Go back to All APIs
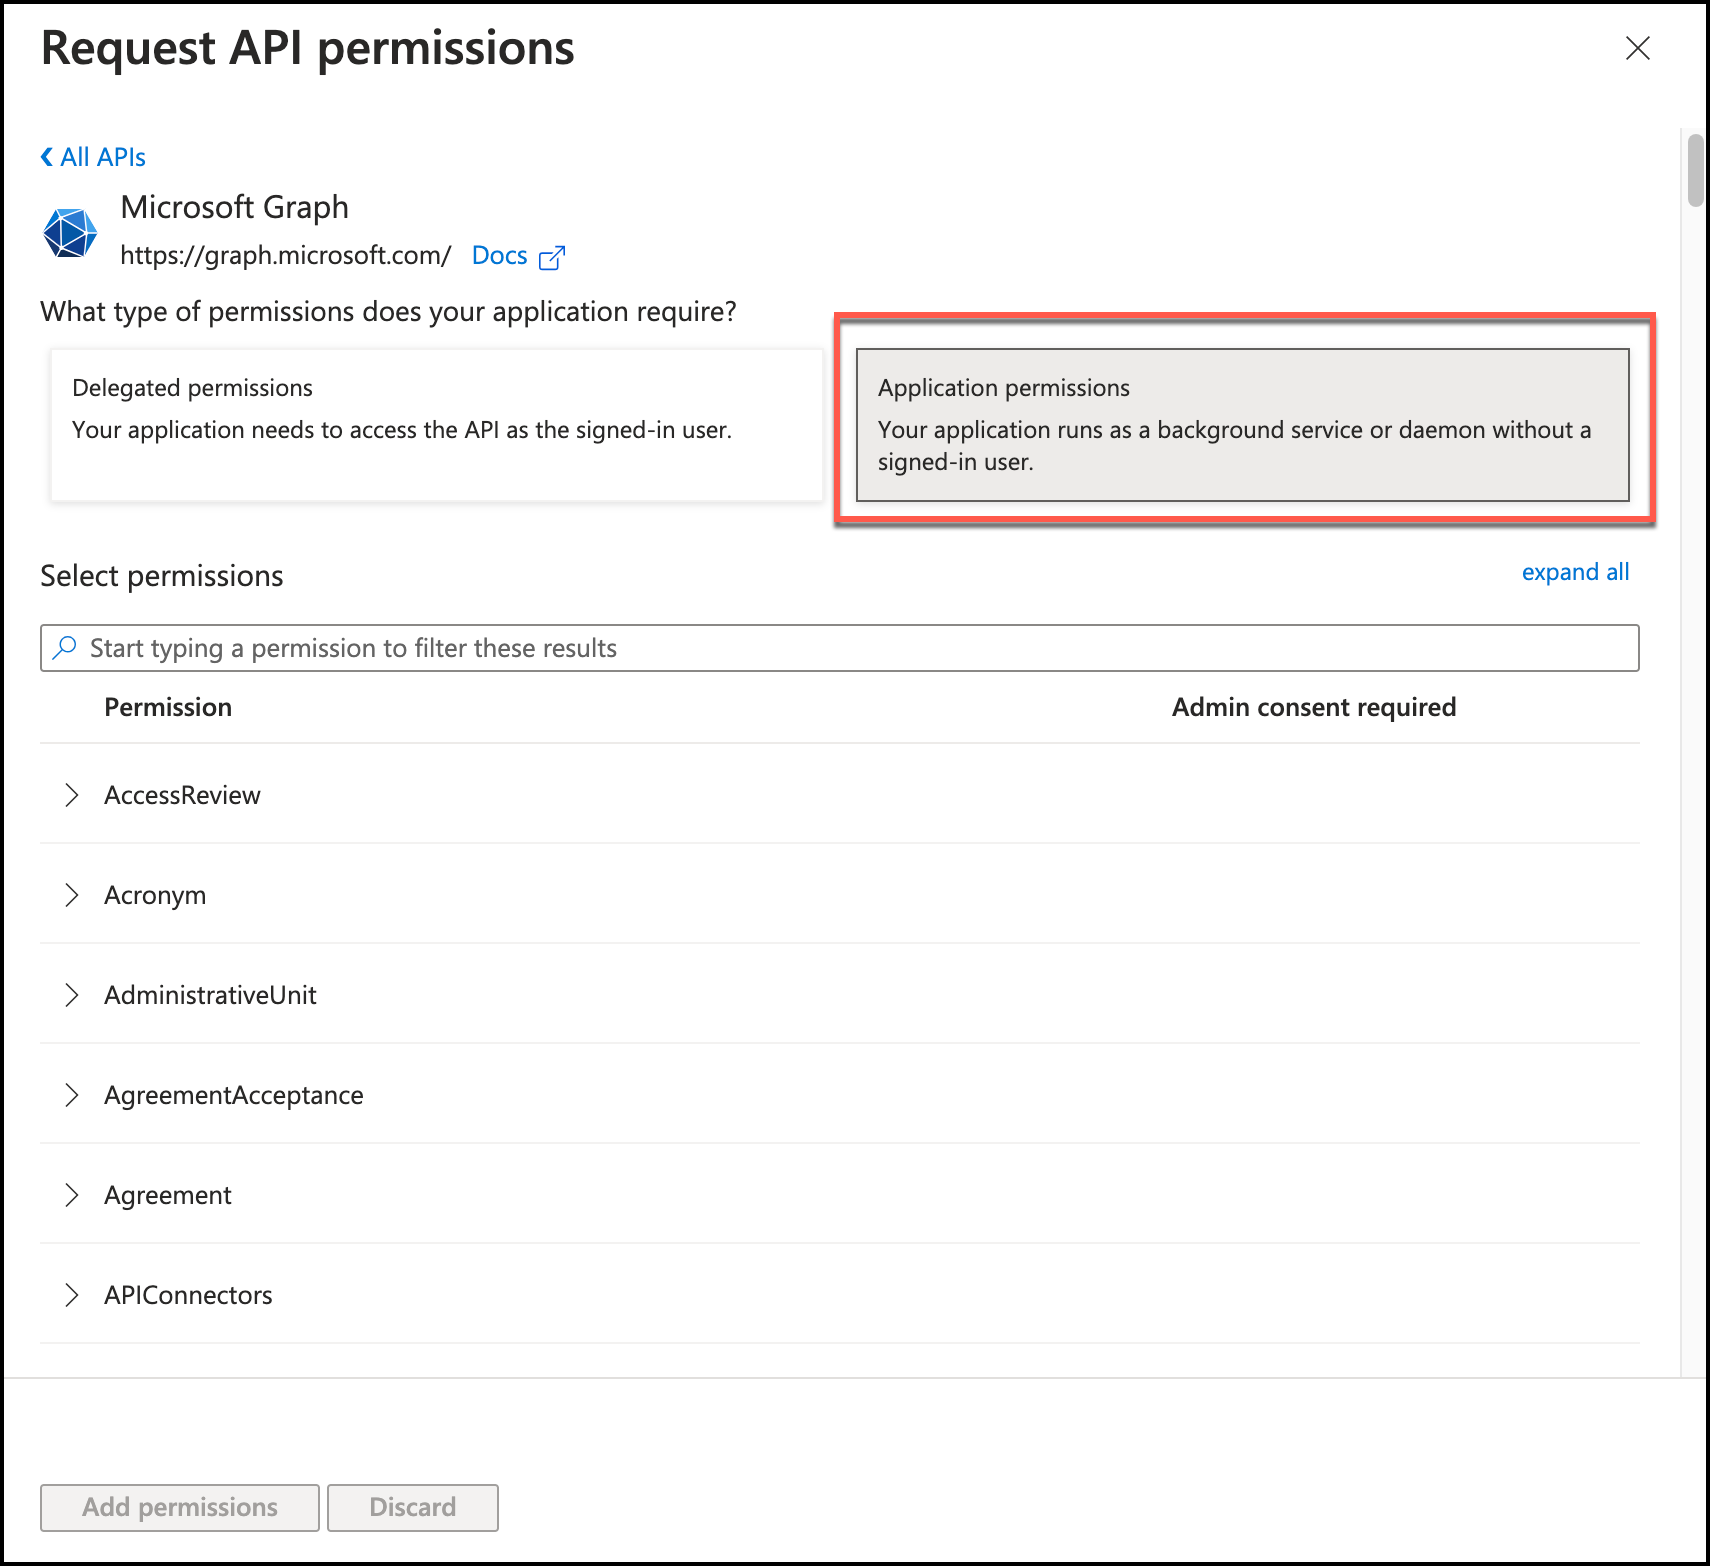This screenshot has width=1710, height=1566. [x=103, y=157]
